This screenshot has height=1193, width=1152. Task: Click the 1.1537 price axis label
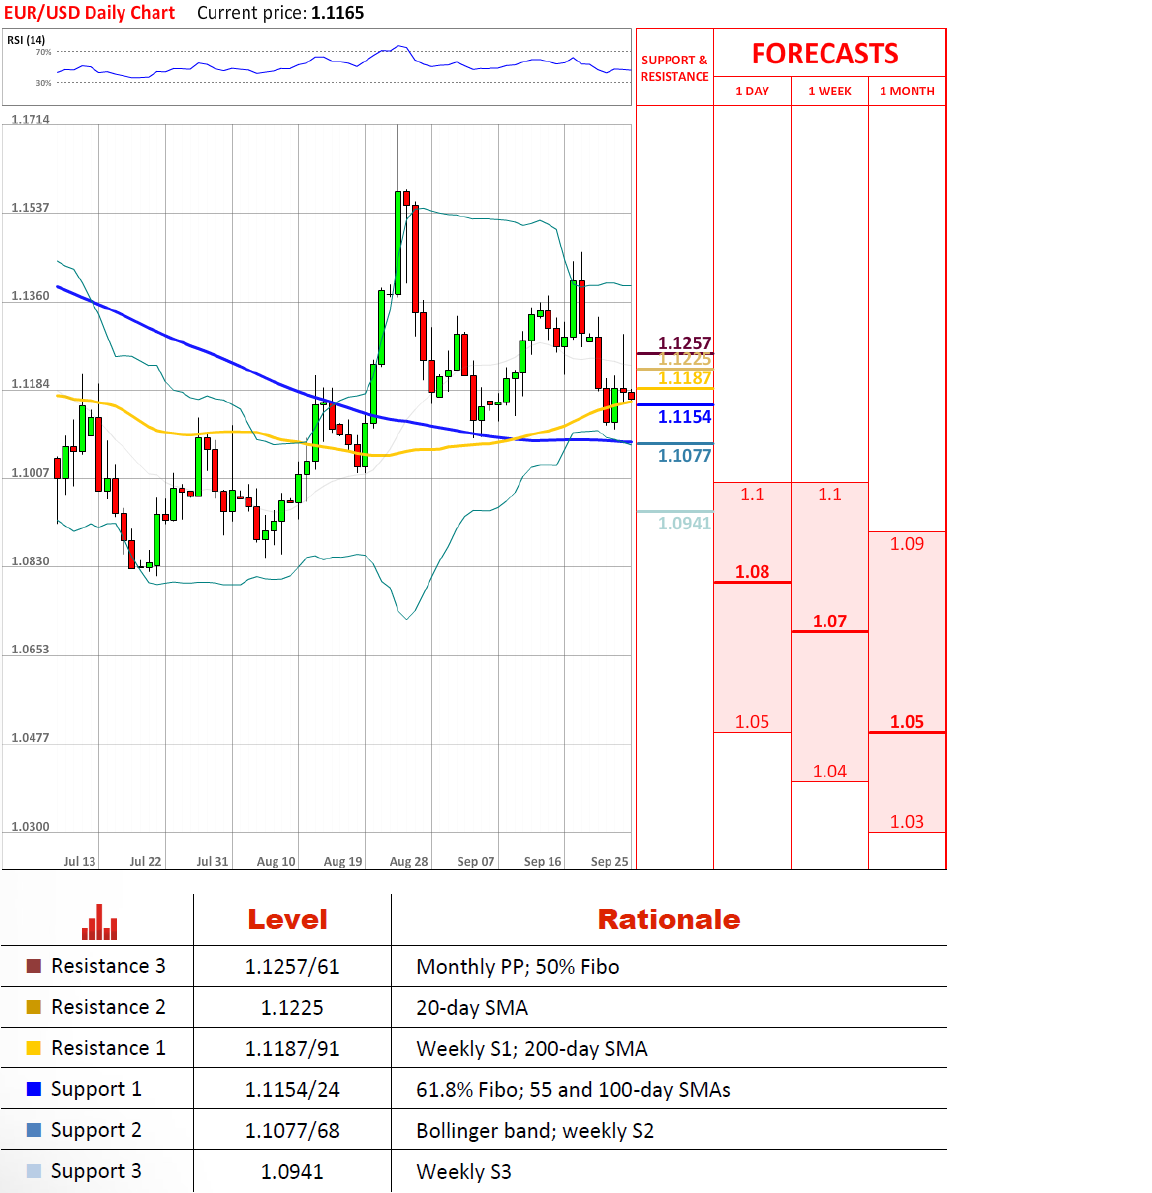(30, 208)
